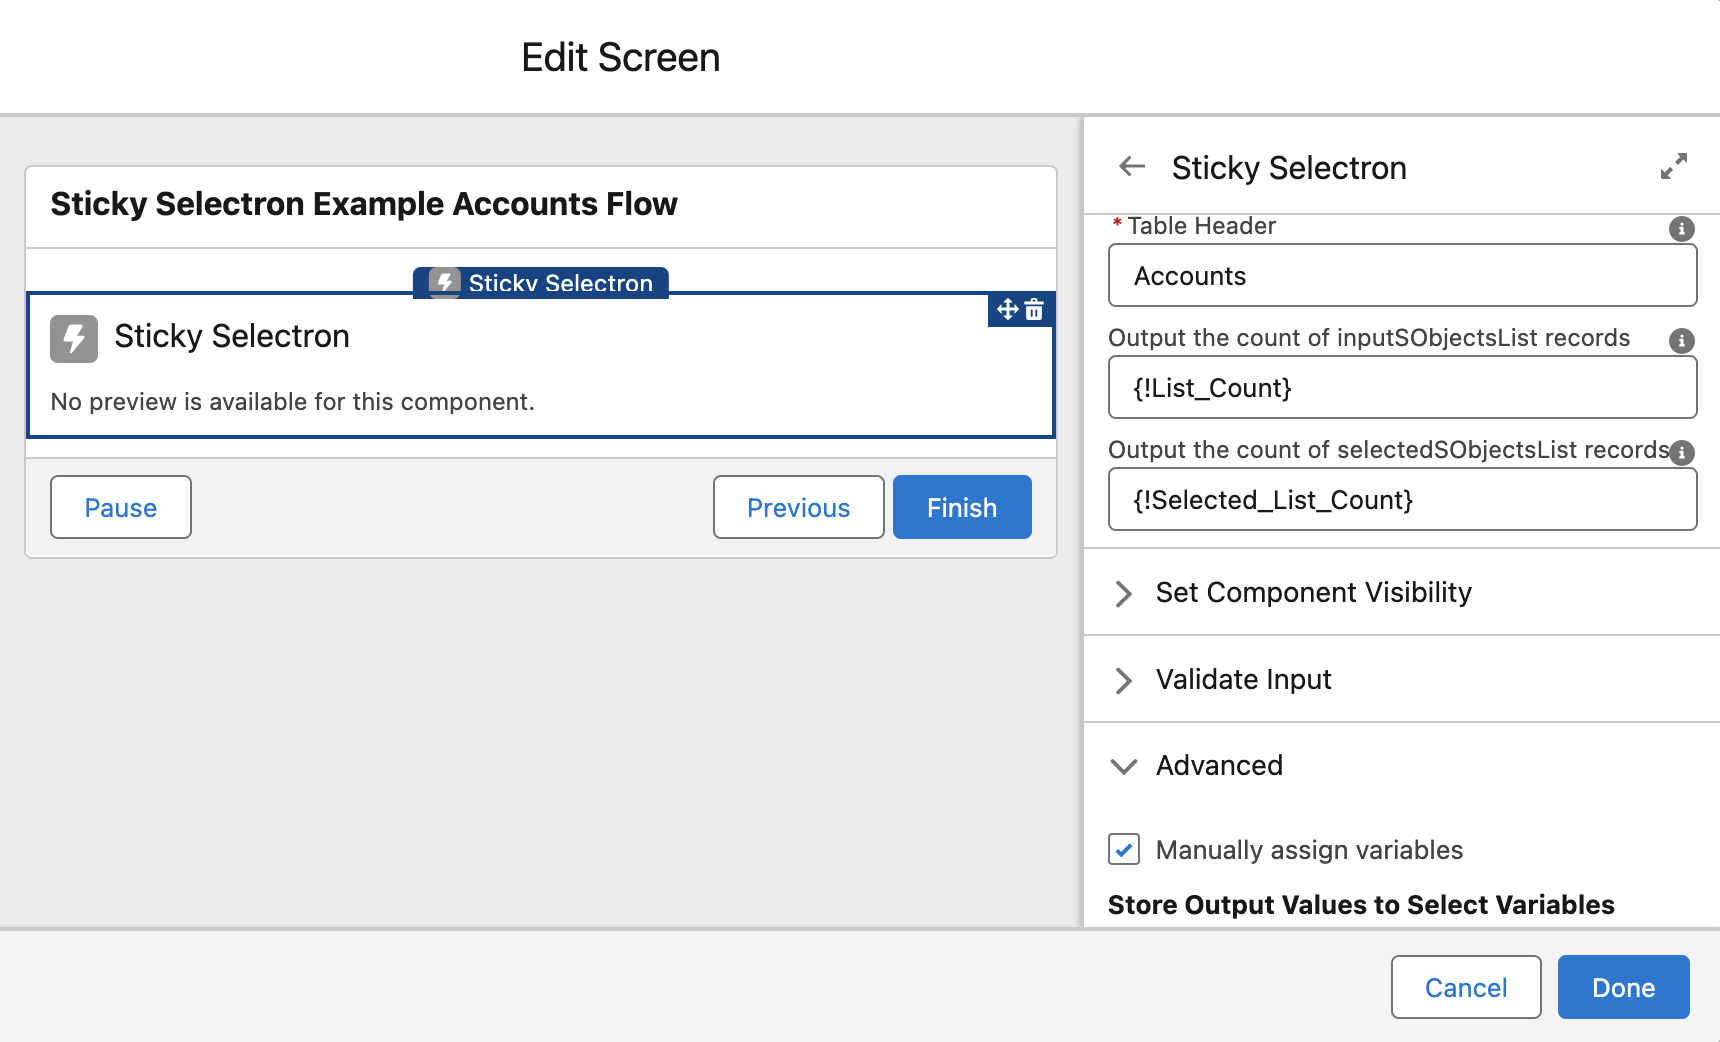Open the info tooltip for Table Header
This screenshot has width=1720, height=1042.
[1682, 229]
